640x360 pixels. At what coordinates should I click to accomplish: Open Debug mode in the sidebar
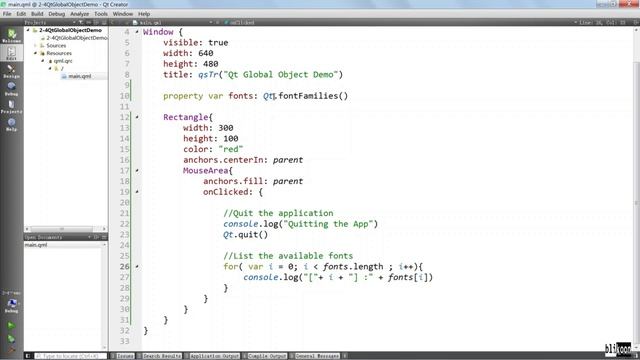click(x=11, y=89)
